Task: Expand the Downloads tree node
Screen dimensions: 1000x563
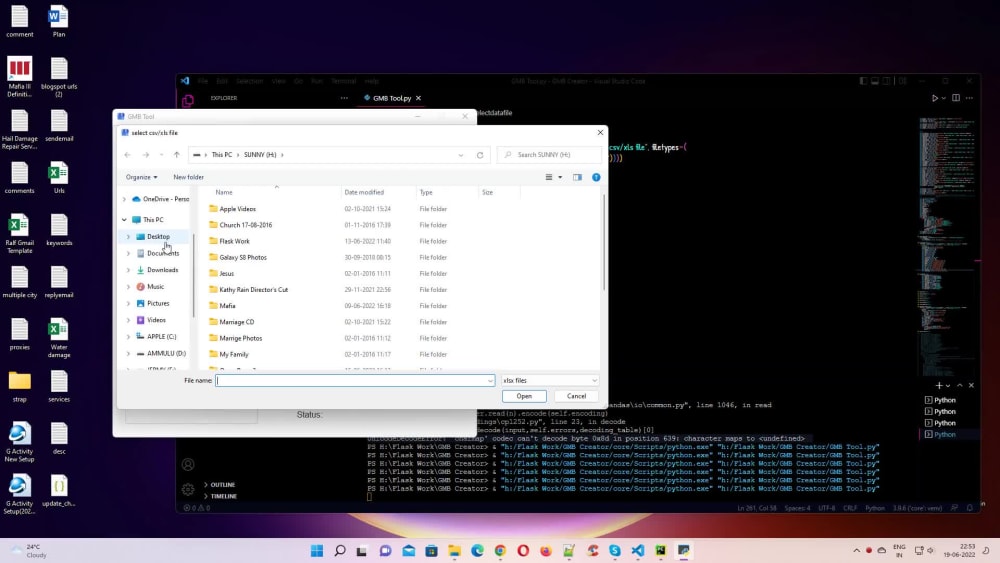Action: (128, 270)
